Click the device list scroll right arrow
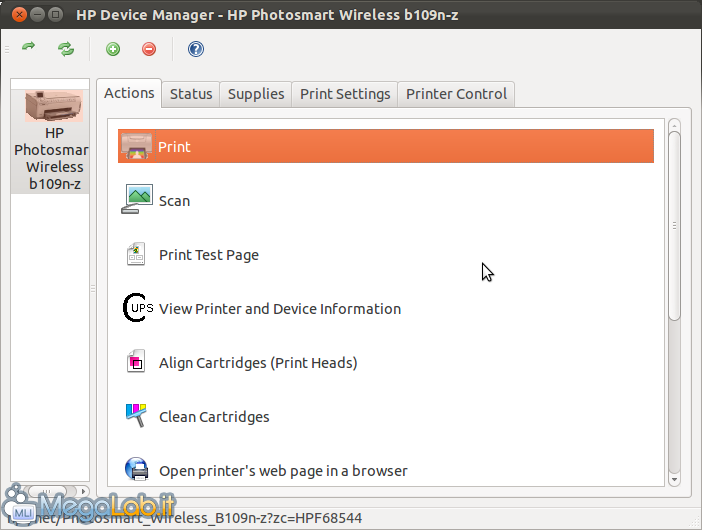This screenshot has height=530, width=702. tap(83, 491)
